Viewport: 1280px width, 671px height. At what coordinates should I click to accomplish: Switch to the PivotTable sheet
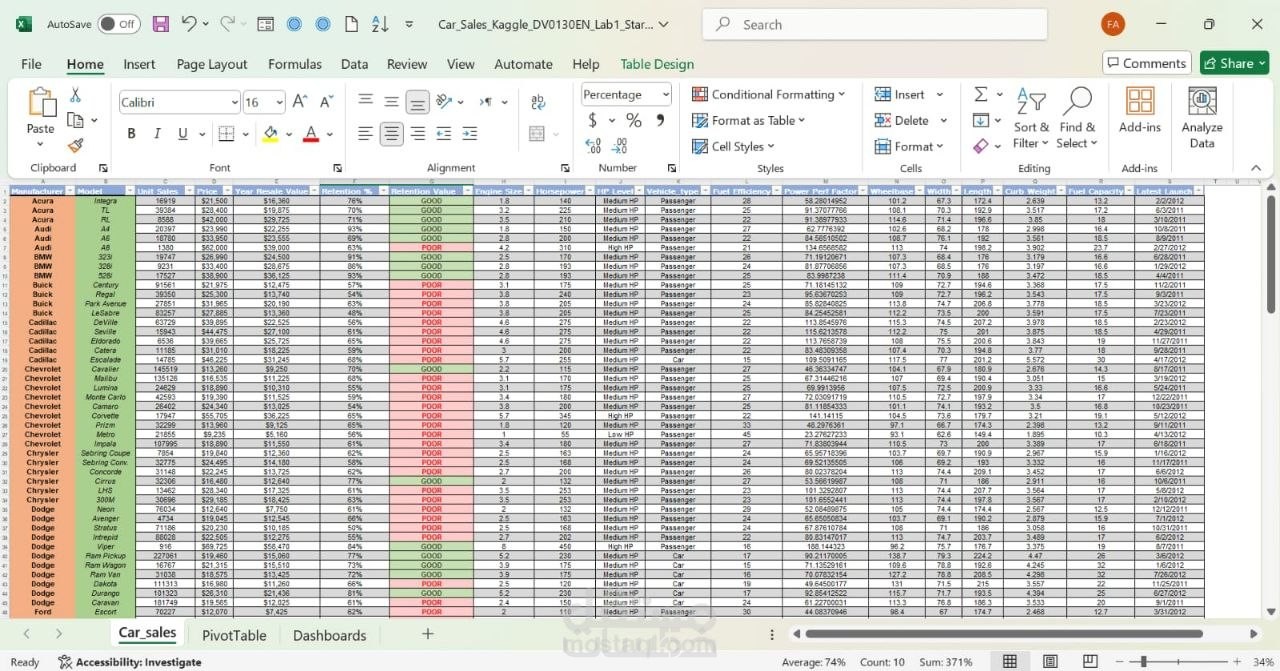tap(234, 635)
